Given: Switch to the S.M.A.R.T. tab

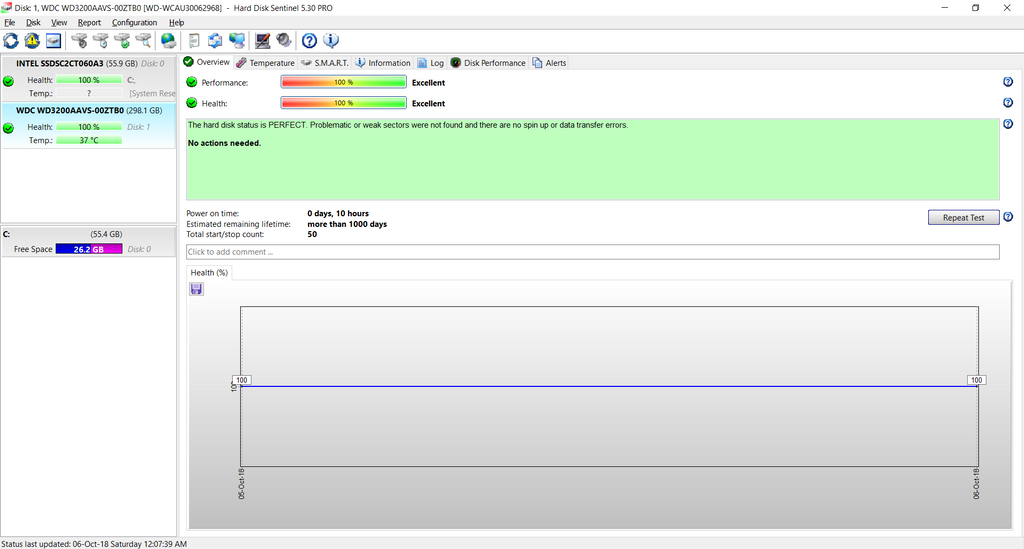Looking at the screenshot, I should (x=325, y=63).
